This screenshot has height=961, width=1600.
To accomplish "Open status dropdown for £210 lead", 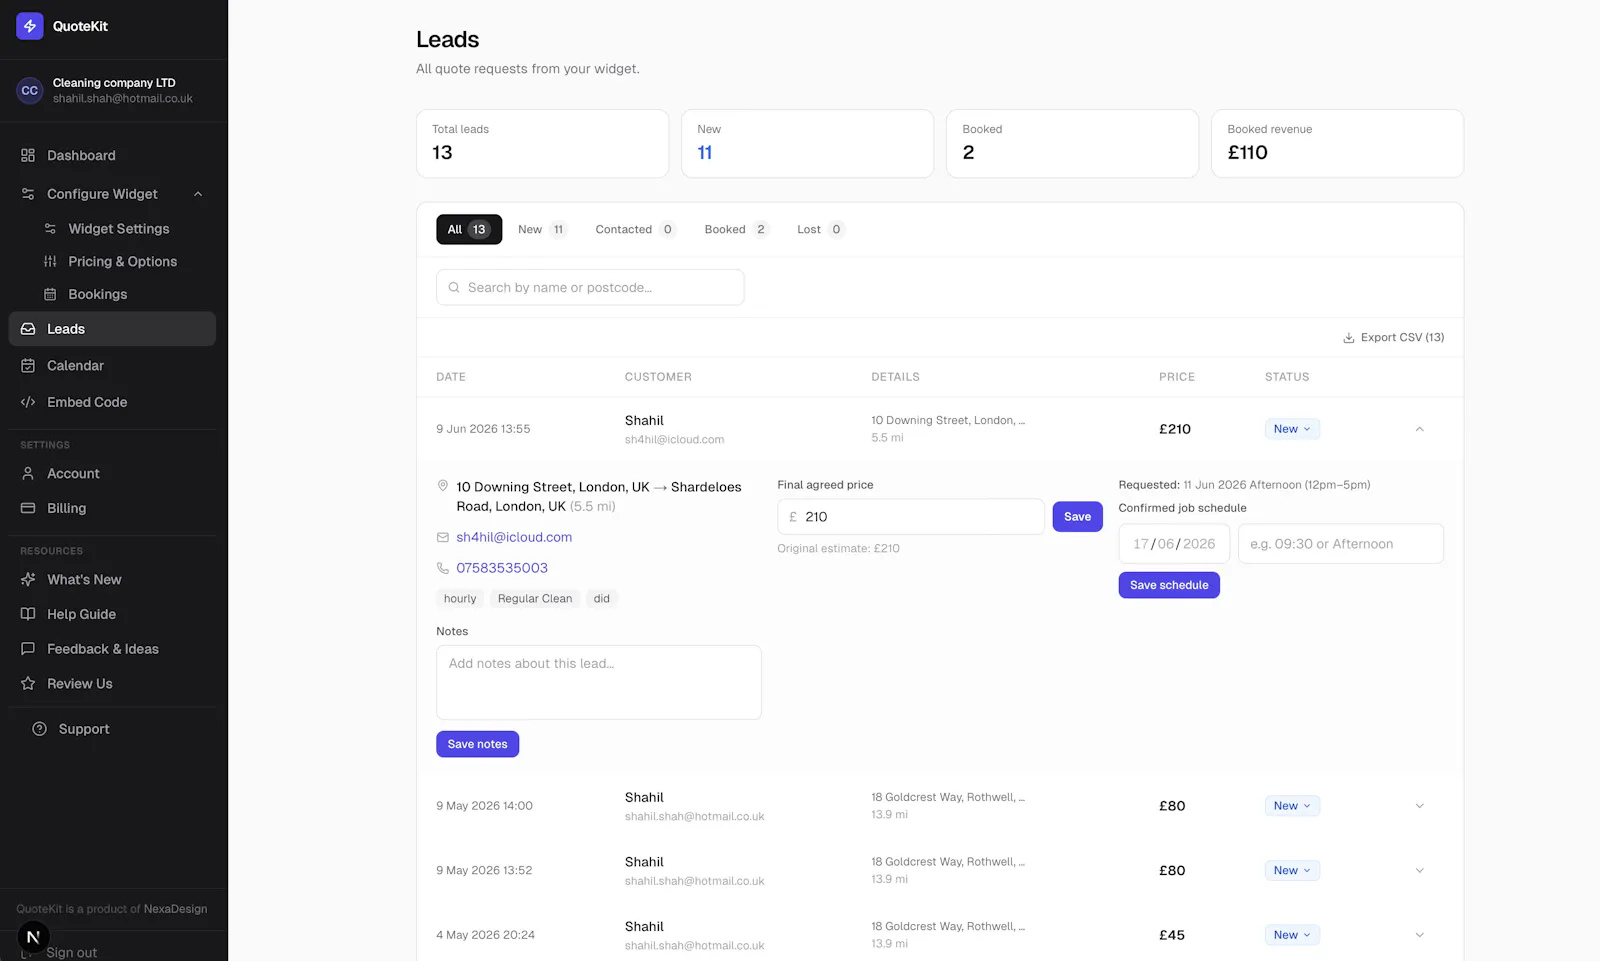I will 1292,429.
